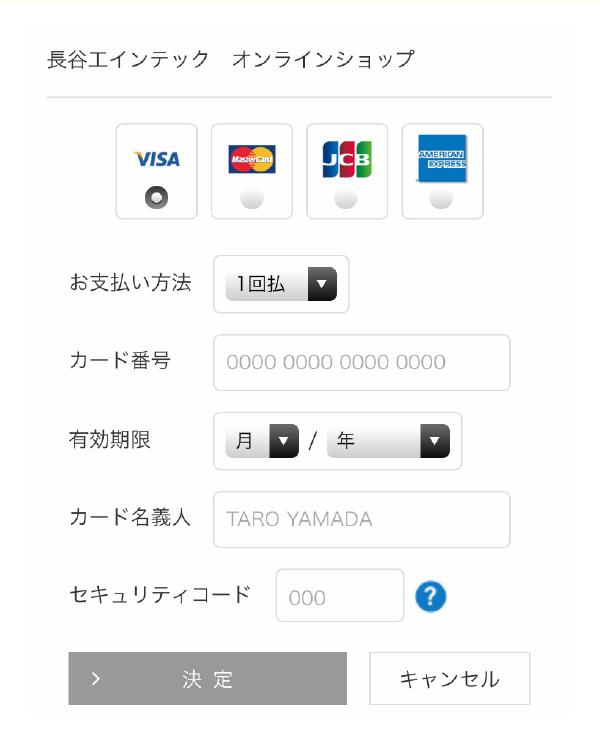Click the MasterCard logo
600x736 pixels.
coord(252,159)
